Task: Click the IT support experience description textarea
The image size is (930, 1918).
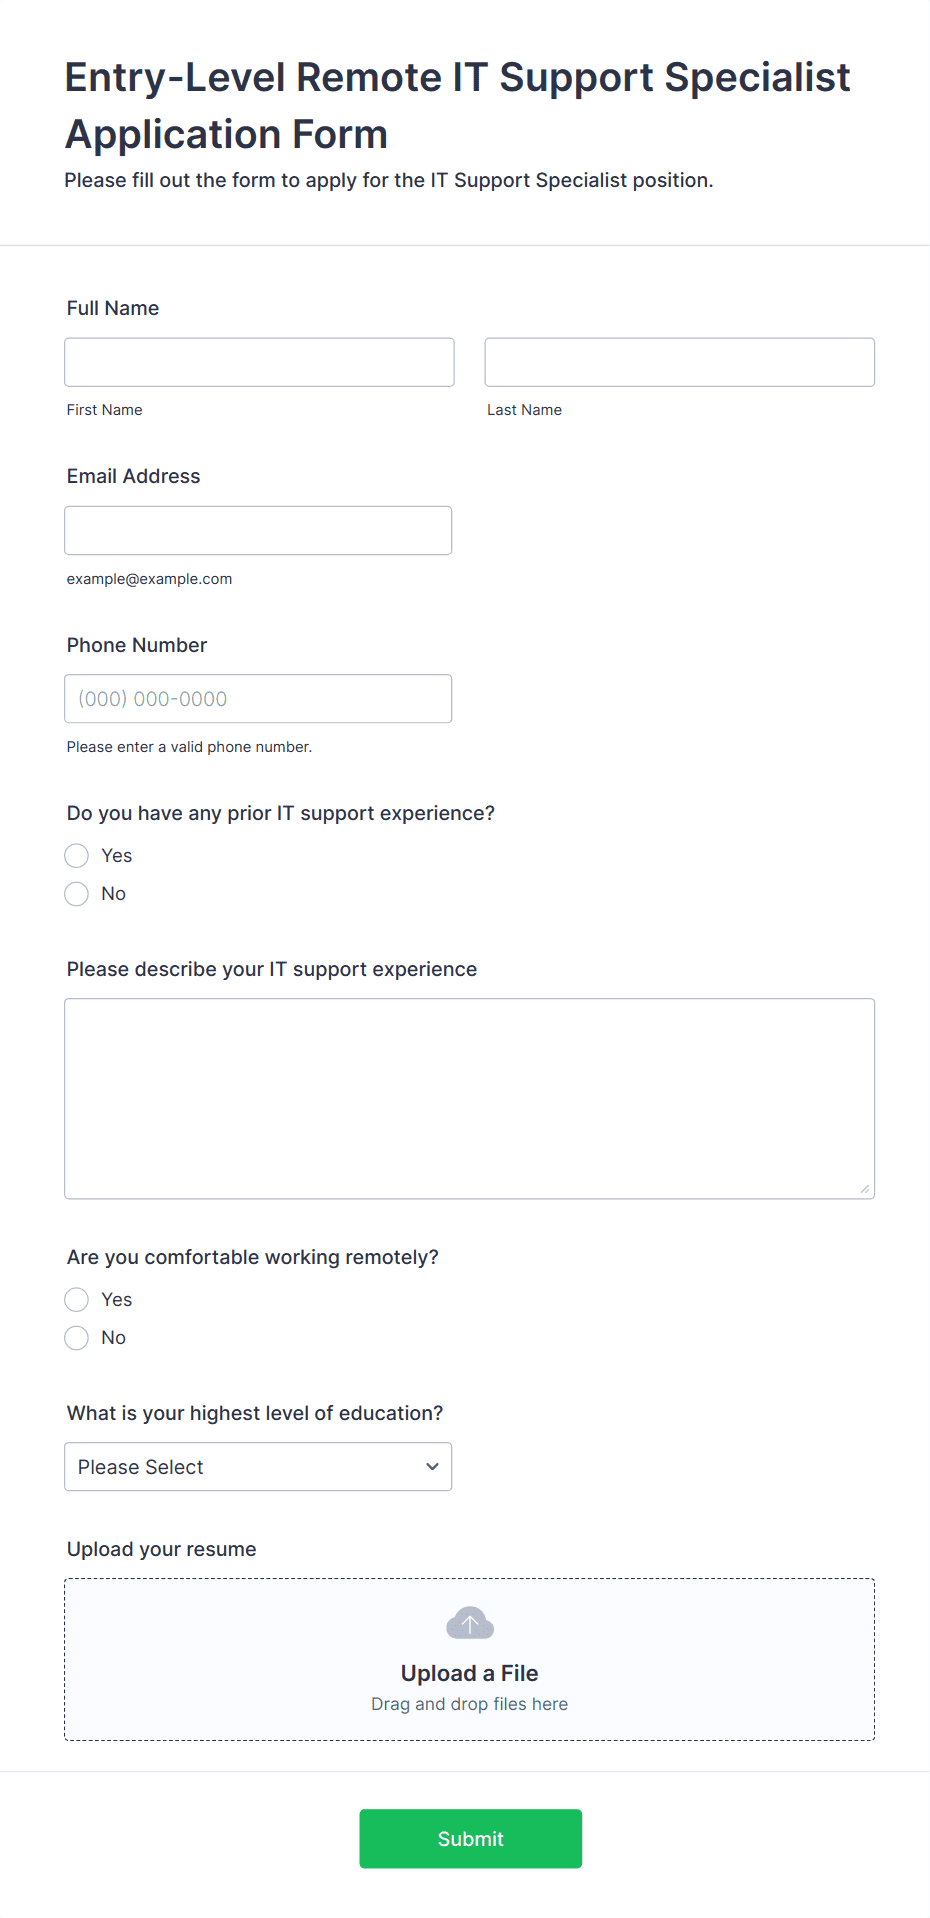Action: (470, 1099)
